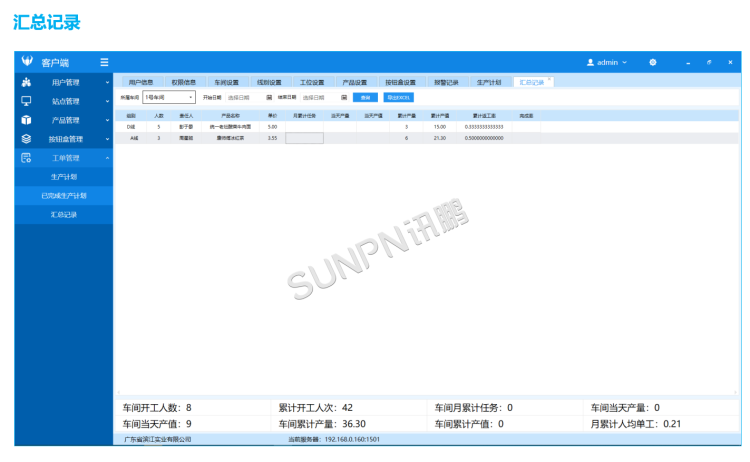
Task: Switch to the 预警记录 tab
Action: click(446, 82)
